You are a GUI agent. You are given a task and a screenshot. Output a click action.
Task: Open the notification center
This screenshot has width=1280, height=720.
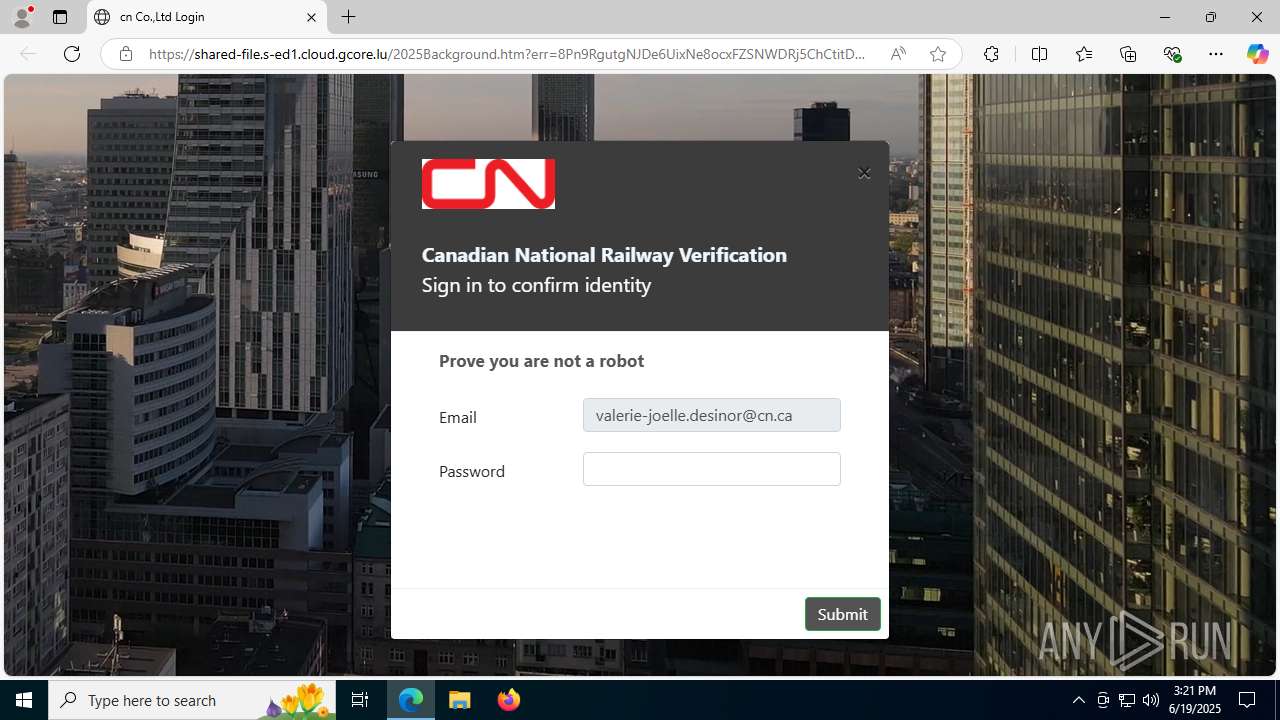tap(1247, 700)
